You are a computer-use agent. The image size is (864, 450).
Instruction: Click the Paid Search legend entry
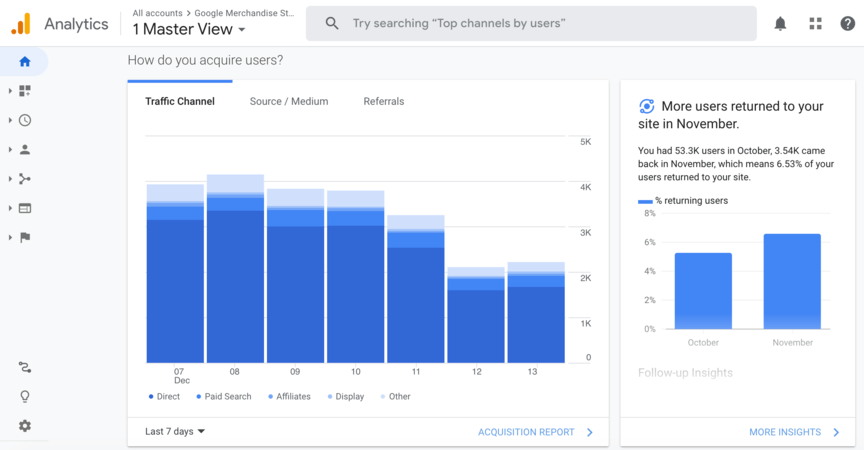tap(224, 397)
